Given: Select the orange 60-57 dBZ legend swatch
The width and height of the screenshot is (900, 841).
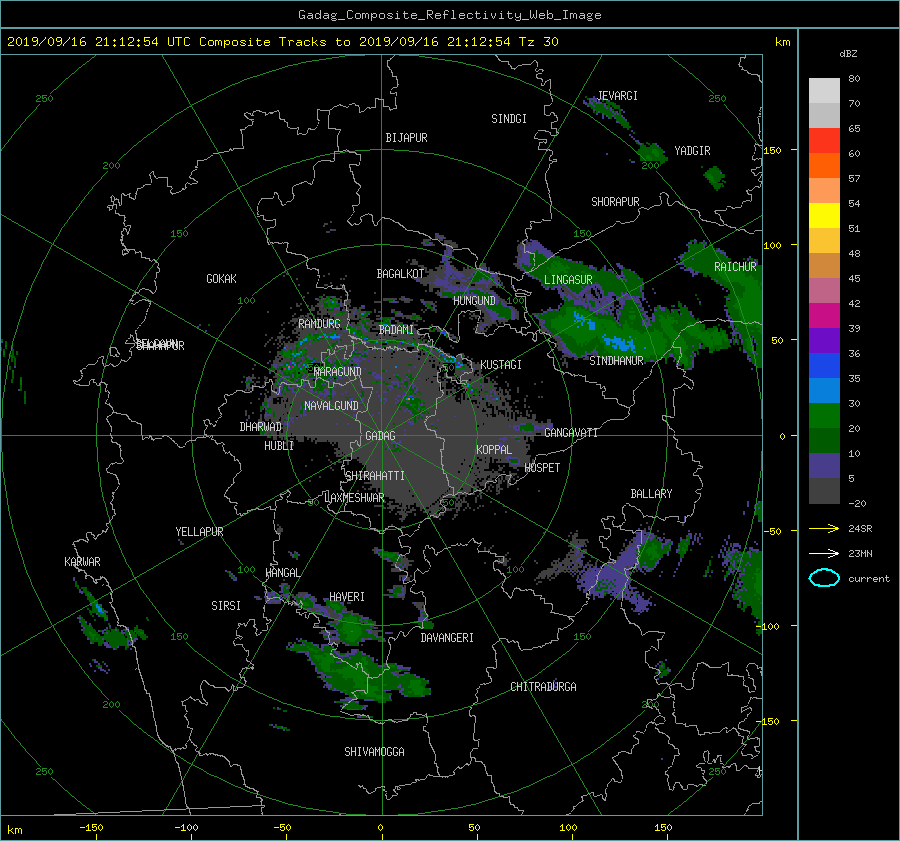Looking at the screenshot, I should tap(824, 166).
